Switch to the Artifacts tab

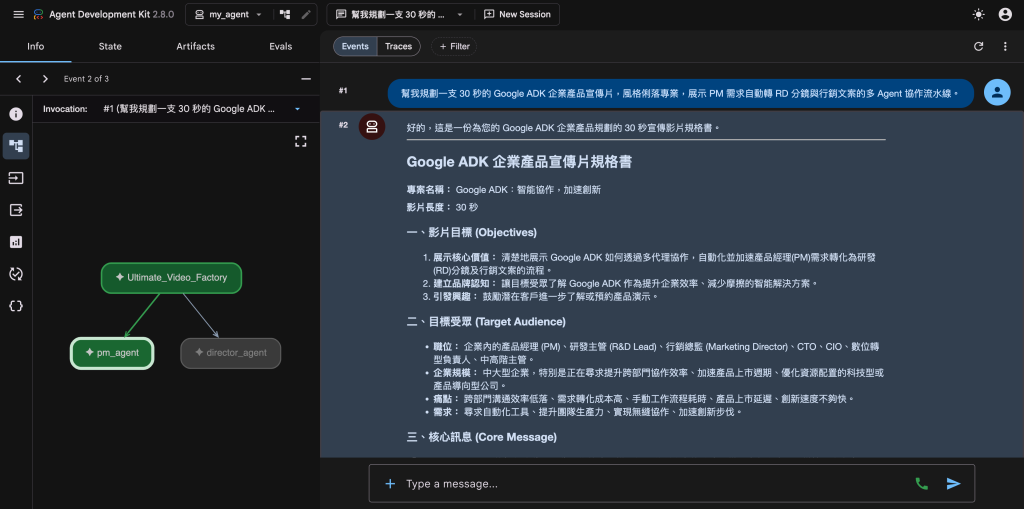(195, 46)
